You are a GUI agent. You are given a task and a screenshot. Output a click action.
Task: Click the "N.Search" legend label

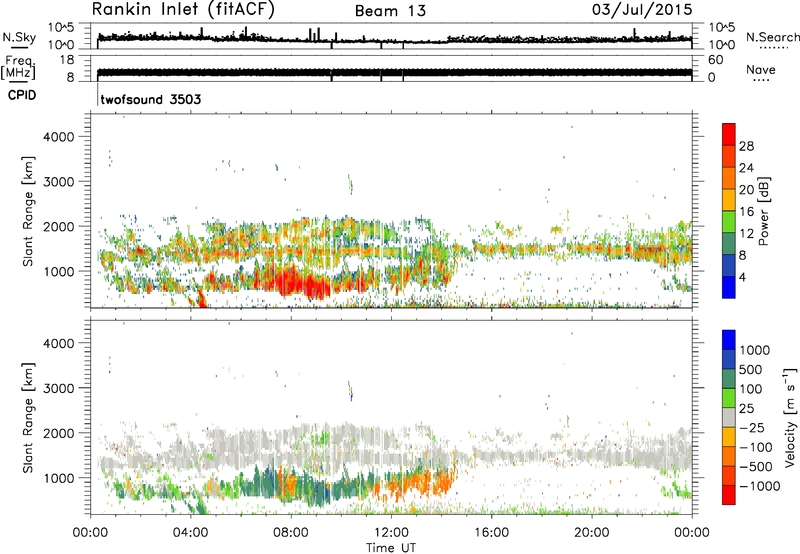tap(772, 37)
